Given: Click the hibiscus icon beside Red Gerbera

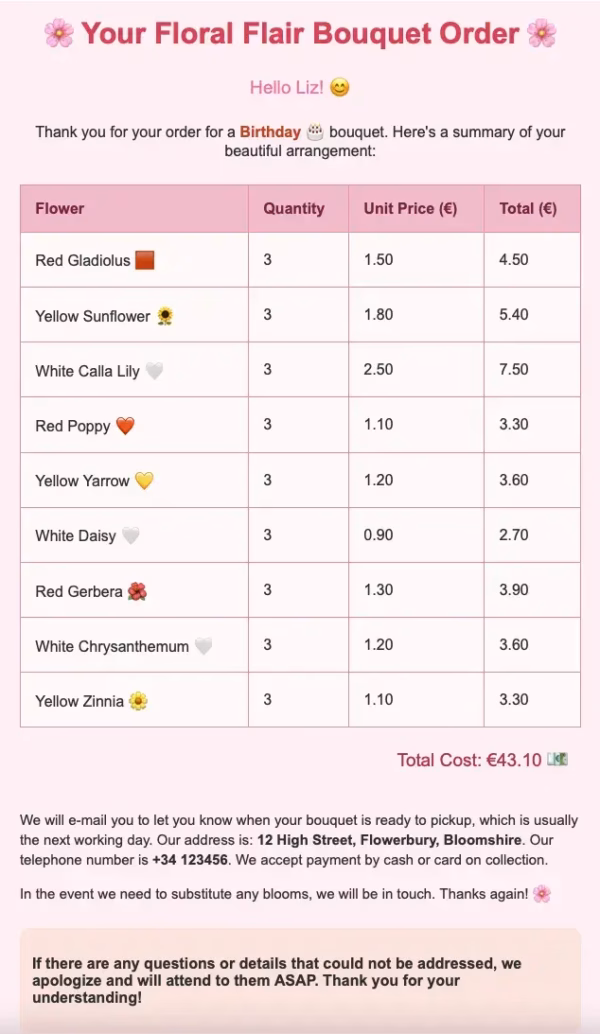Looking at the screenshot, I should point(137,591).
